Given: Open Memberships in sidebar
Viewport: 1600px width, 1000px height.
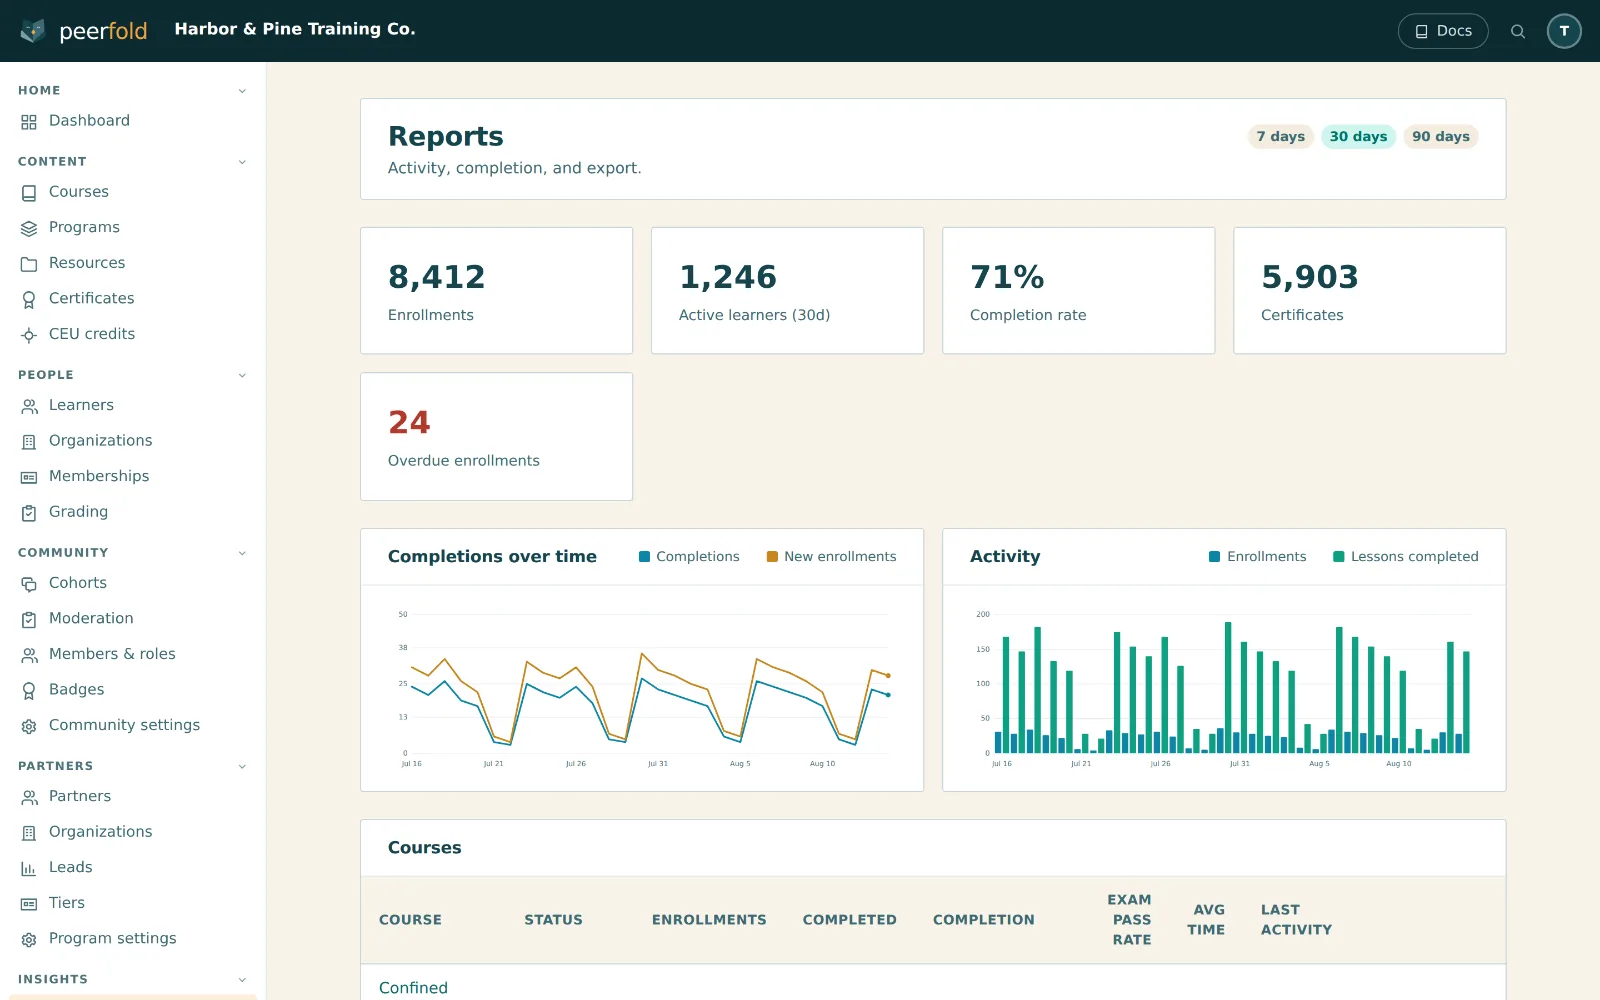Looking at the screenshot, I should click(133, 476).
